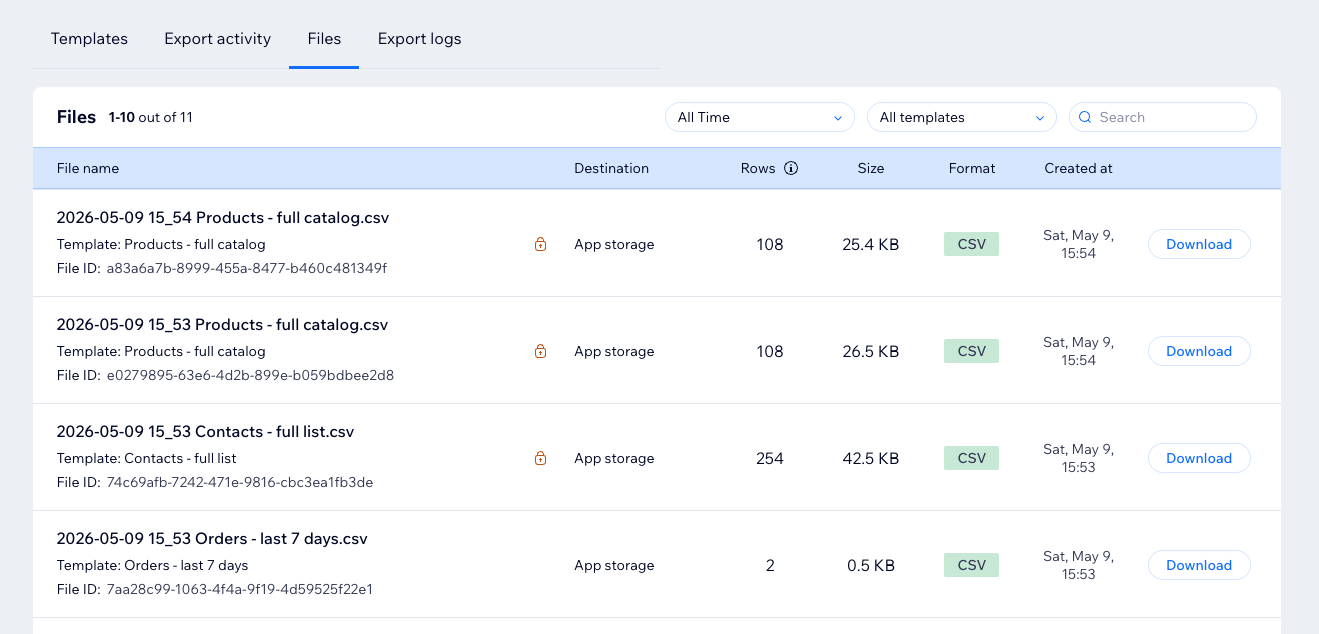Click Template: Orders - last 7 days text
The image size is (1319, 634).
click(152, 565)
